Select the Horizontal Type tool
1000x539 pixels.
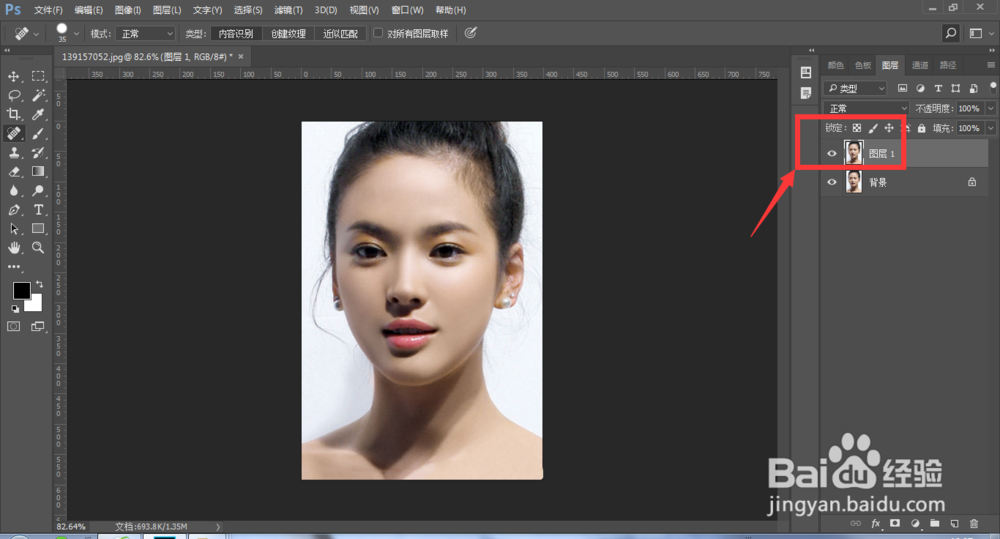tap(38, 210)
